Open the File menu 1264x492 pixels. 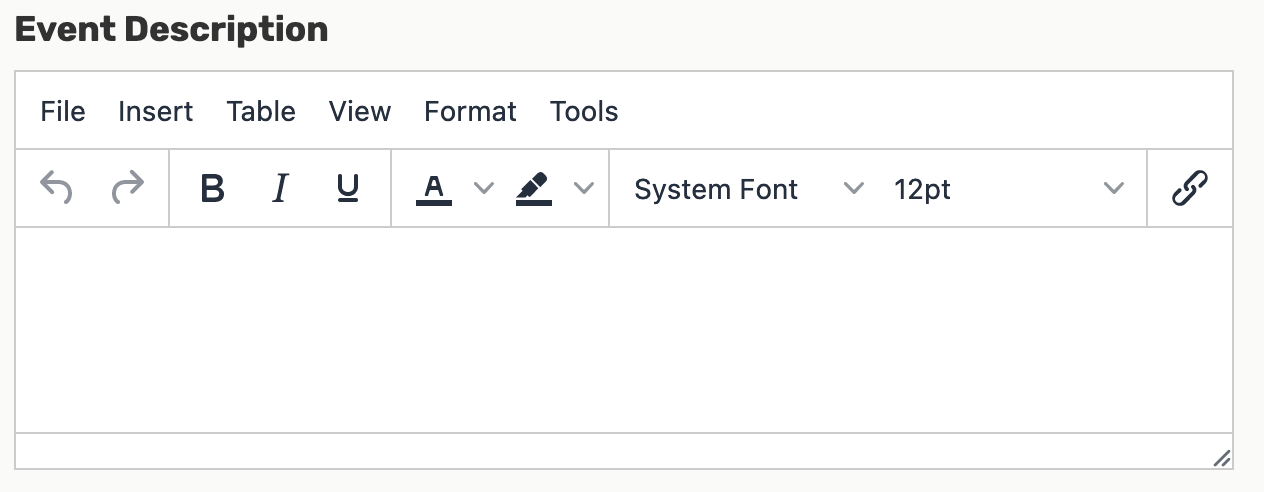pos(63,111)
